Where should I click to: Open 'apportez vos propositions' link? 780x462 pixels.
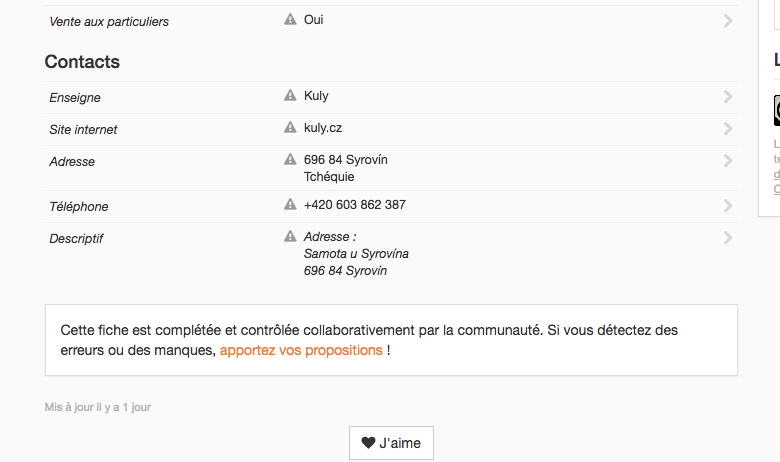pyautogui.click(x=301, y=350)
